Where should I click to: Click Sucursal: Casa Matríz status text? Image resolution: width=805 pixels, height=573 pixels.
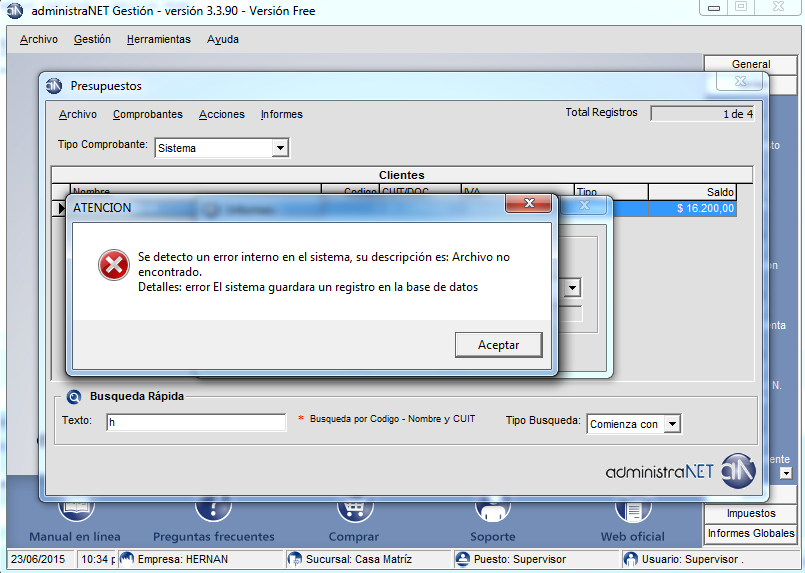point(358,559)
